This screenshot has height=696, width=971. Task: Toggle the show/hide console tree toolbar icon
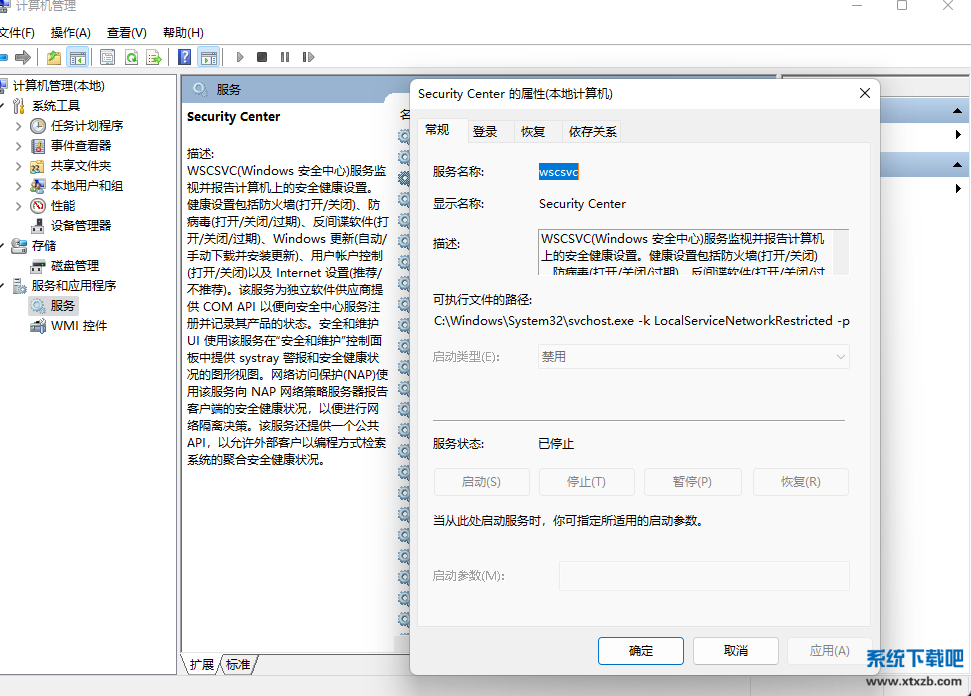pos(77,58)
